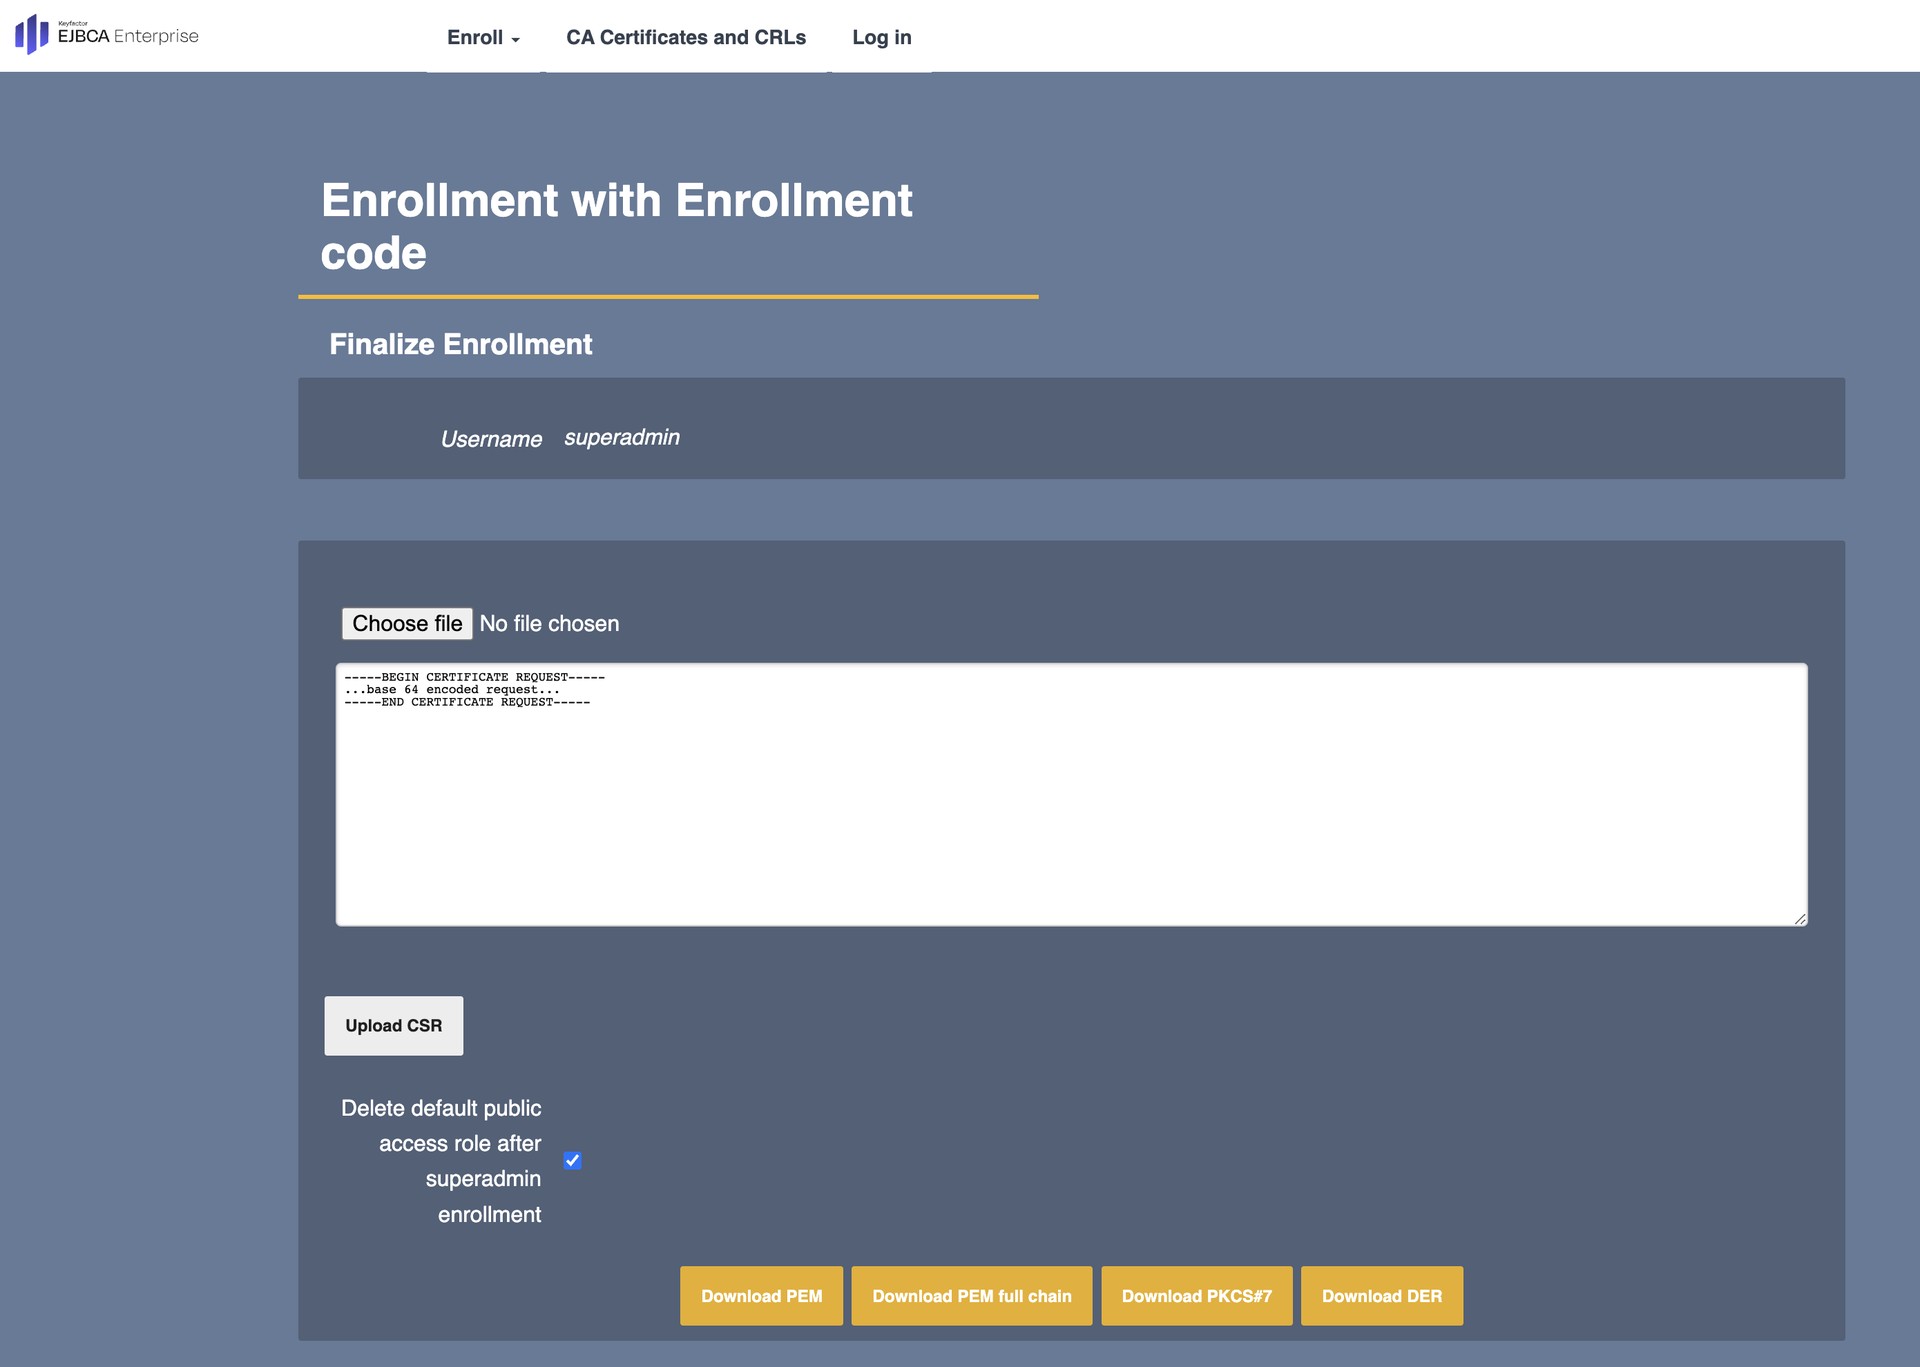
Task: Click the superadmin username value
Action: pos(621,438)
